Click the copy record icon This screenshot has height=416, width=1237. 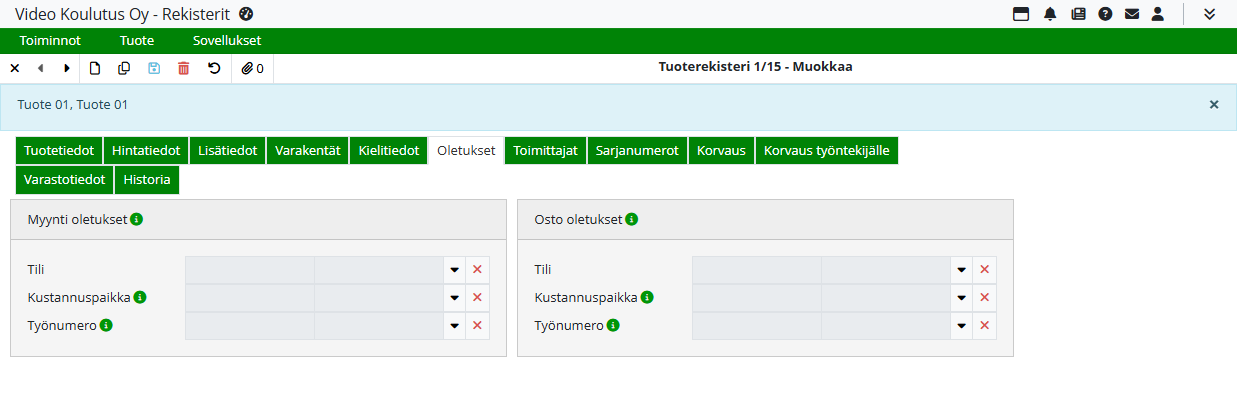point(124,69)
